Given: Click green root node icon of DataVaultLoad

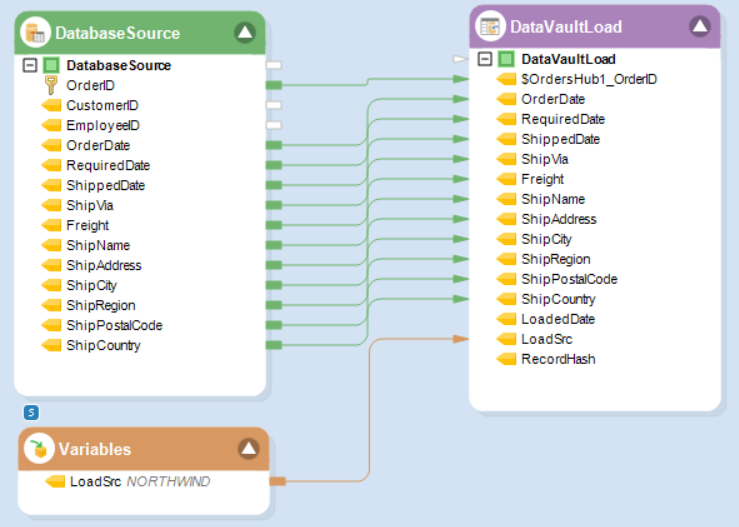Looking at the screenshot, I should 506,59.
